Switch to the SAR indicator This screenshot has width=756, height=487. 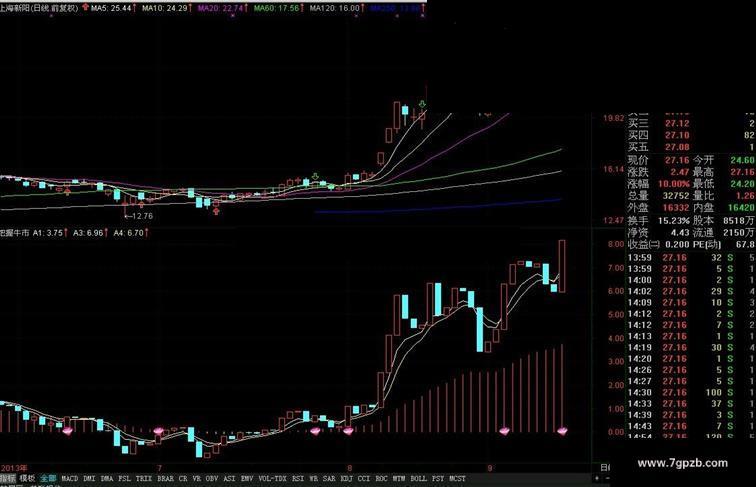pos(329,478)
